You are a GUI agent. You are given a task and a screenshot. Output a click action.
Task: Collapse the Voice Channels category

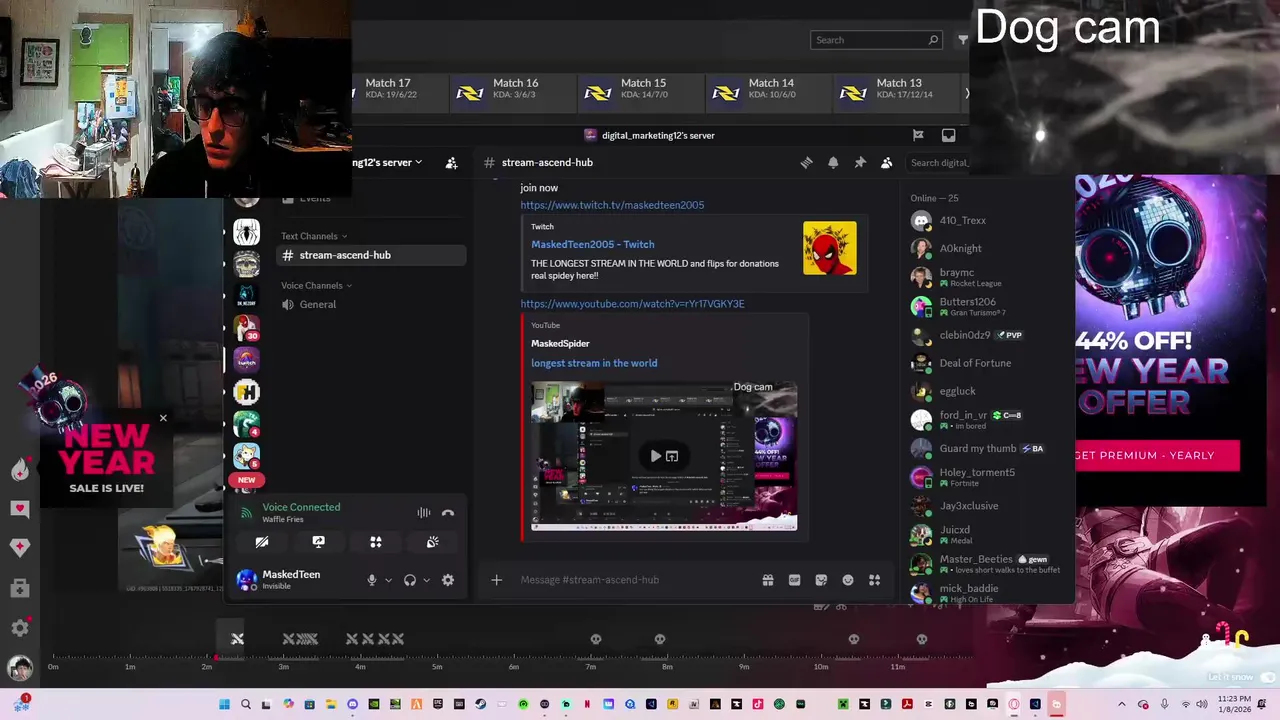tap(317, 285)
